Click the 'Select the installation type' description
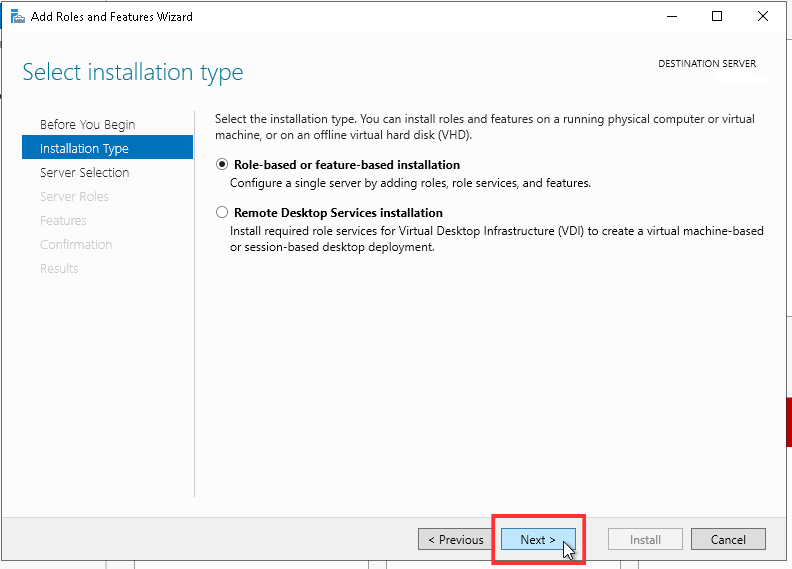The height and width of the screenshot is (569, 792). tap(485, 127)
